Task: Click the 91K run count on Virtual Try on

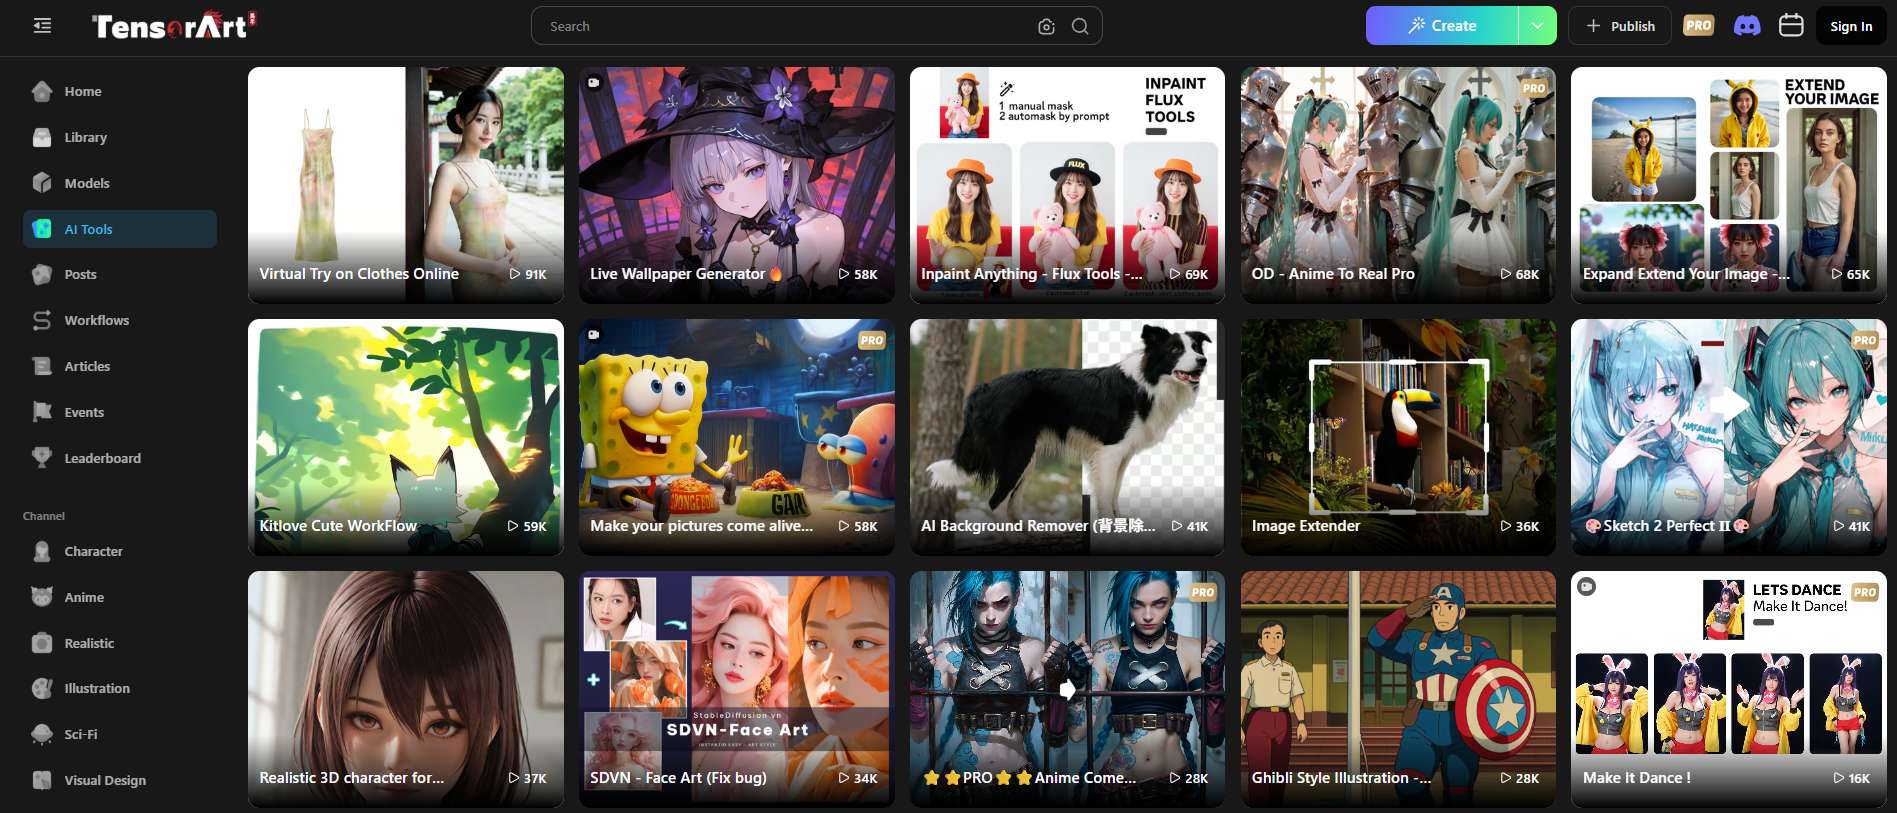Action: [528, 274]
